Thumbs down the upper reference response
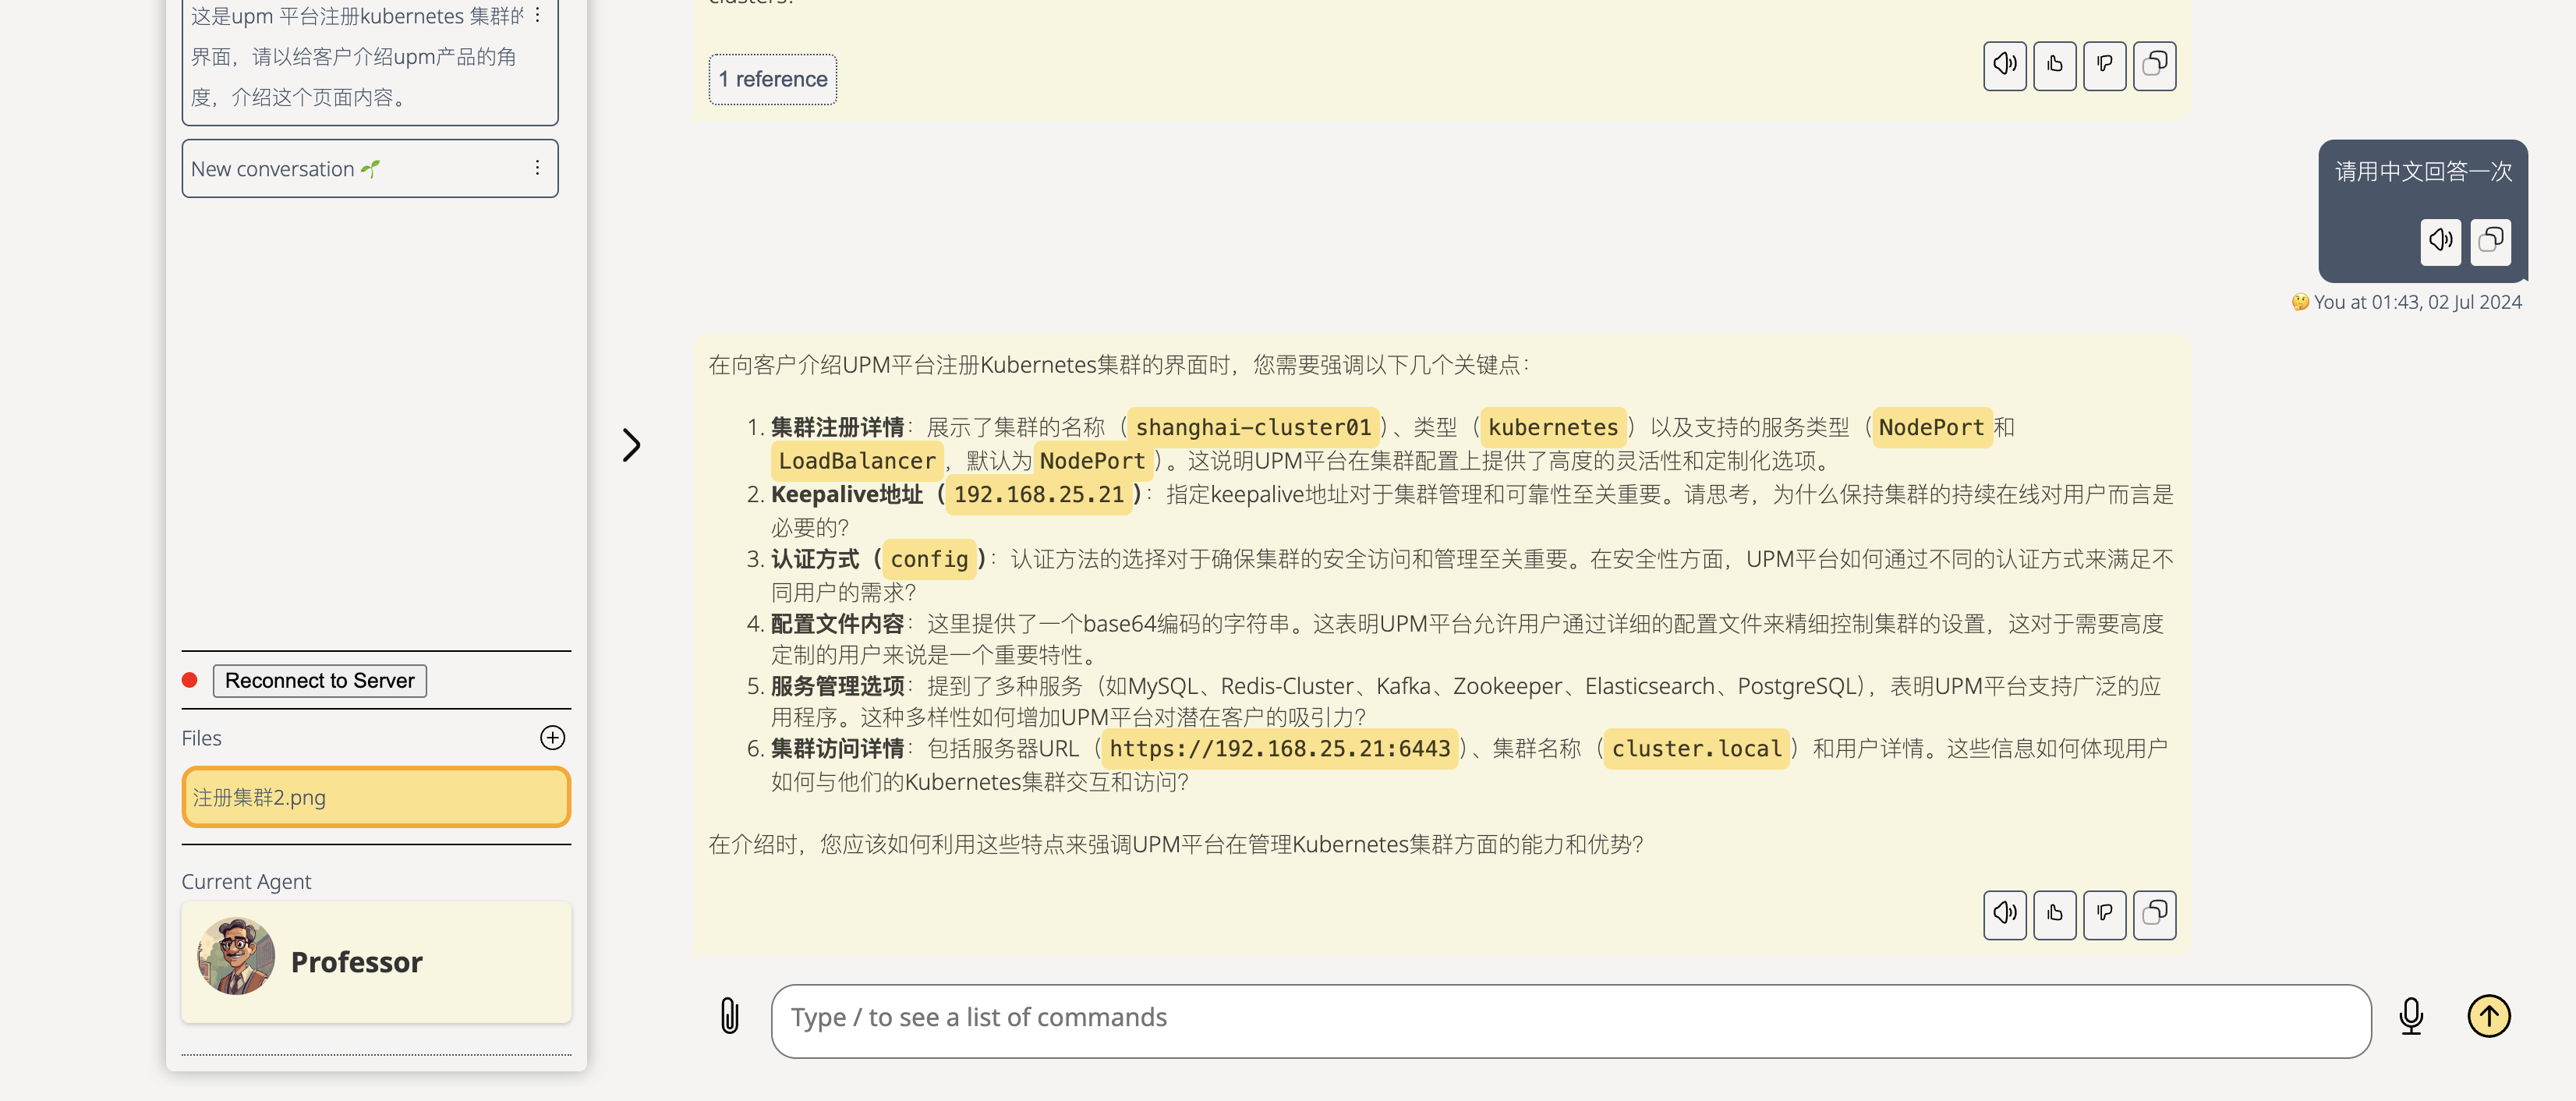The image size is (2576, 1101). 2104,65
